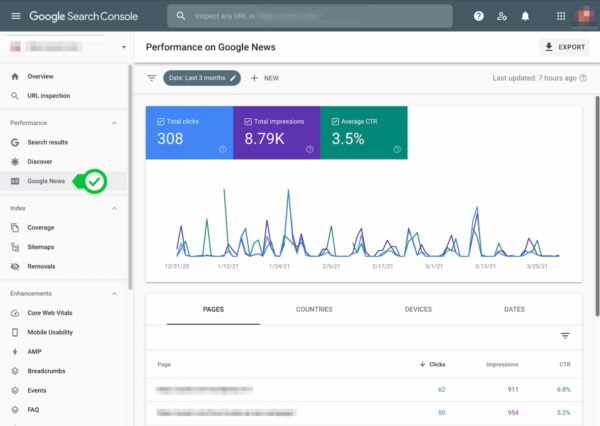Open the hamburger main menu

tap(14, 16)
